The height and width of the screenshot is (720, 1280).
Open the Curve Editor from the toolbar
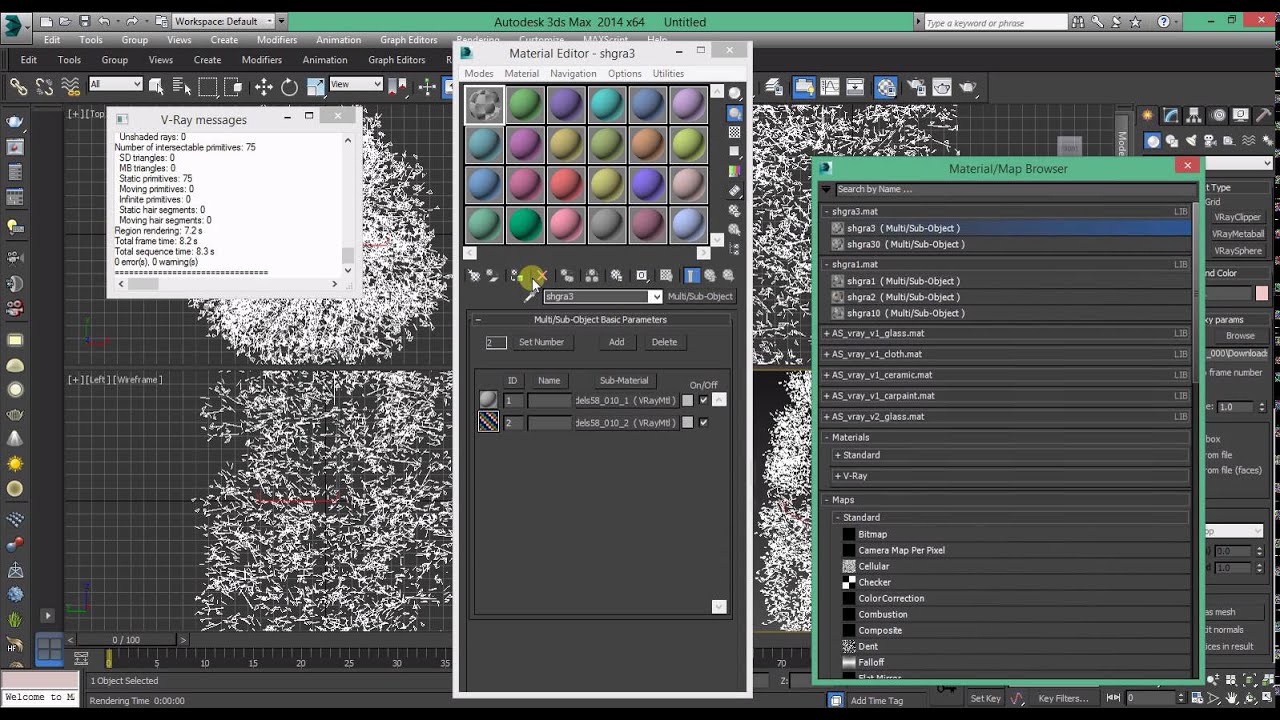point(829,87)
